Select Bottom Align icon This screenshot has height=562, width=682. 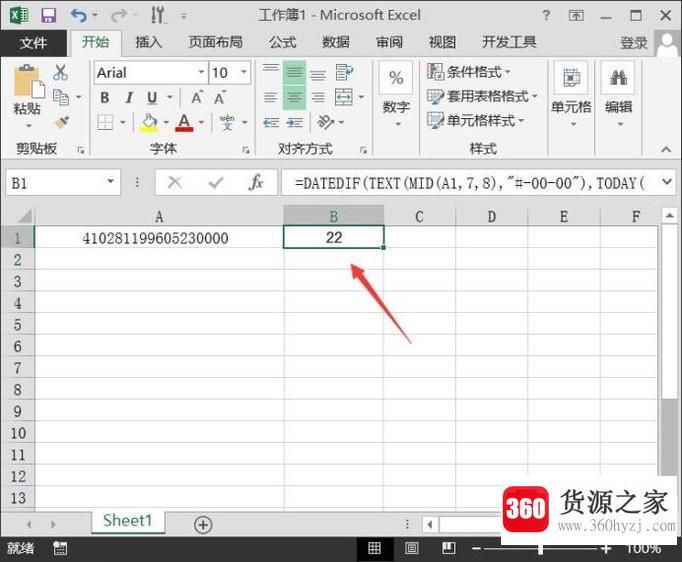[318, 73]
